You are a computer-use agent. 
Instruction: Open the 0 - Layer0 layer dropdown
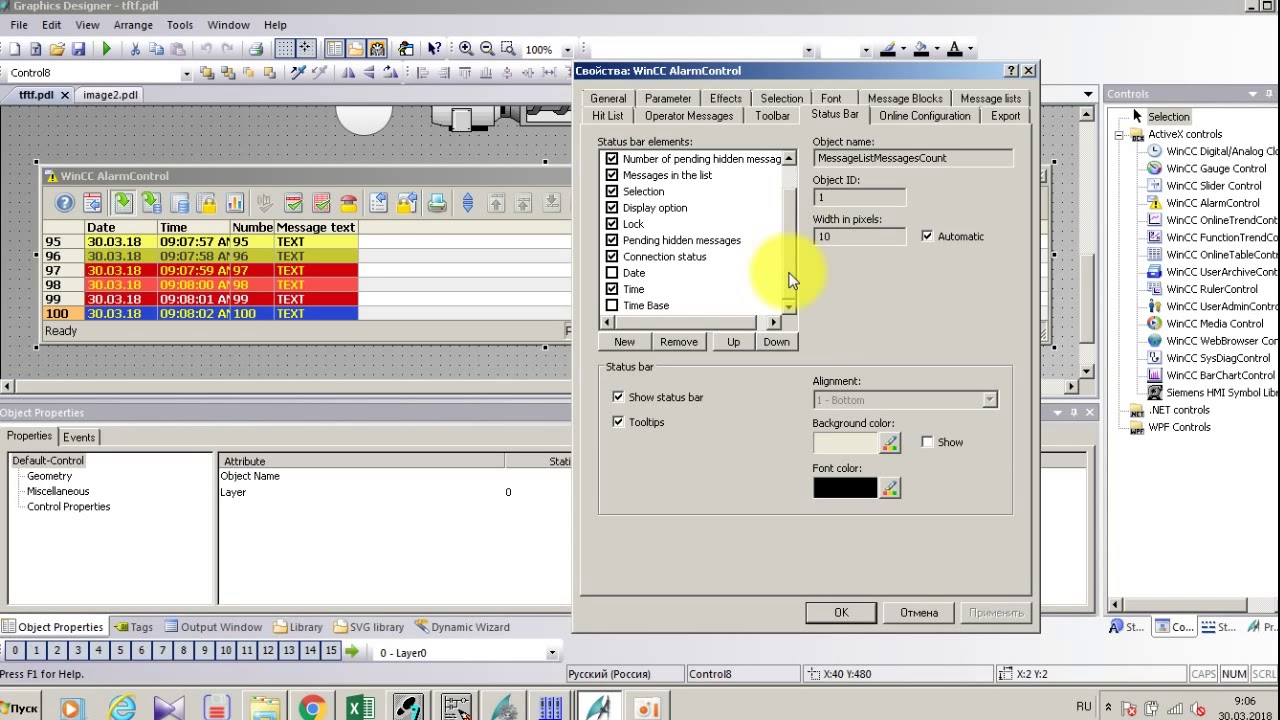pos(551,653)
